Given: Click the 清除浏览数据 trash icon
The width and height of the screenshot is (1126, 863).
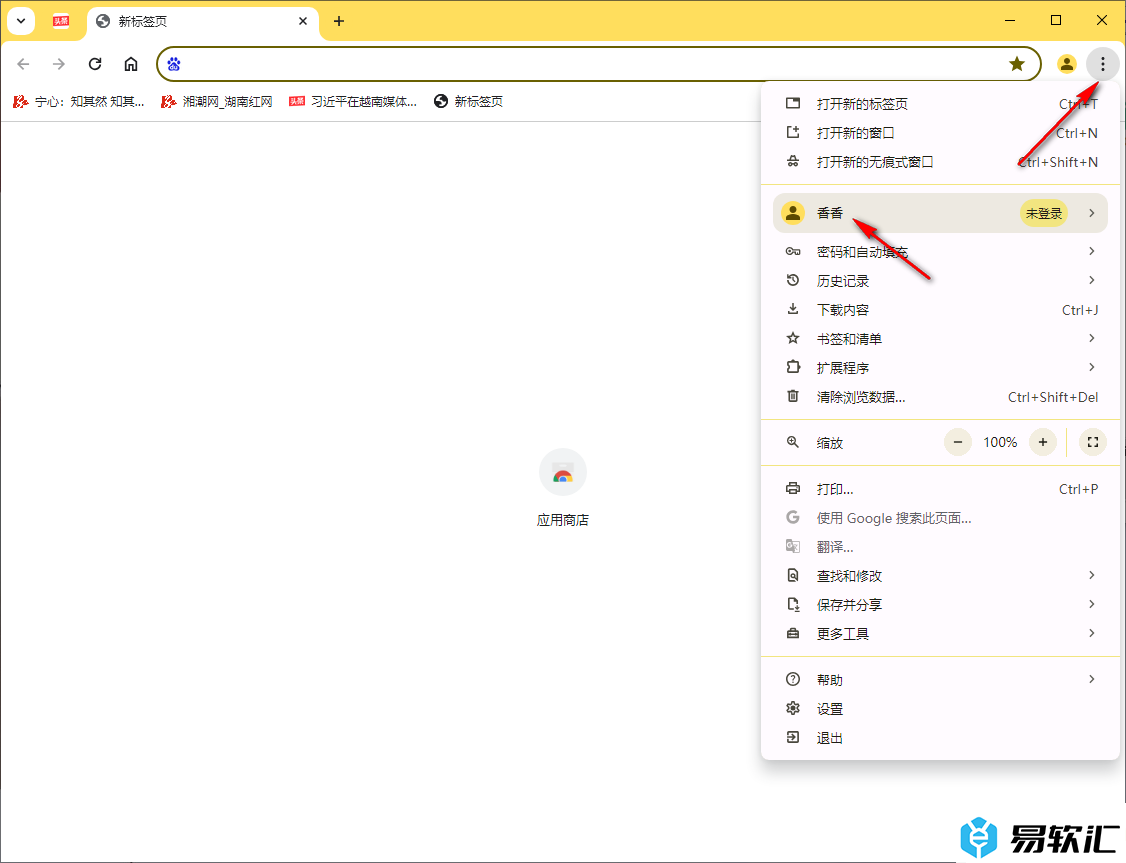Looking at the screenshot, I should [x=793, y=396].
